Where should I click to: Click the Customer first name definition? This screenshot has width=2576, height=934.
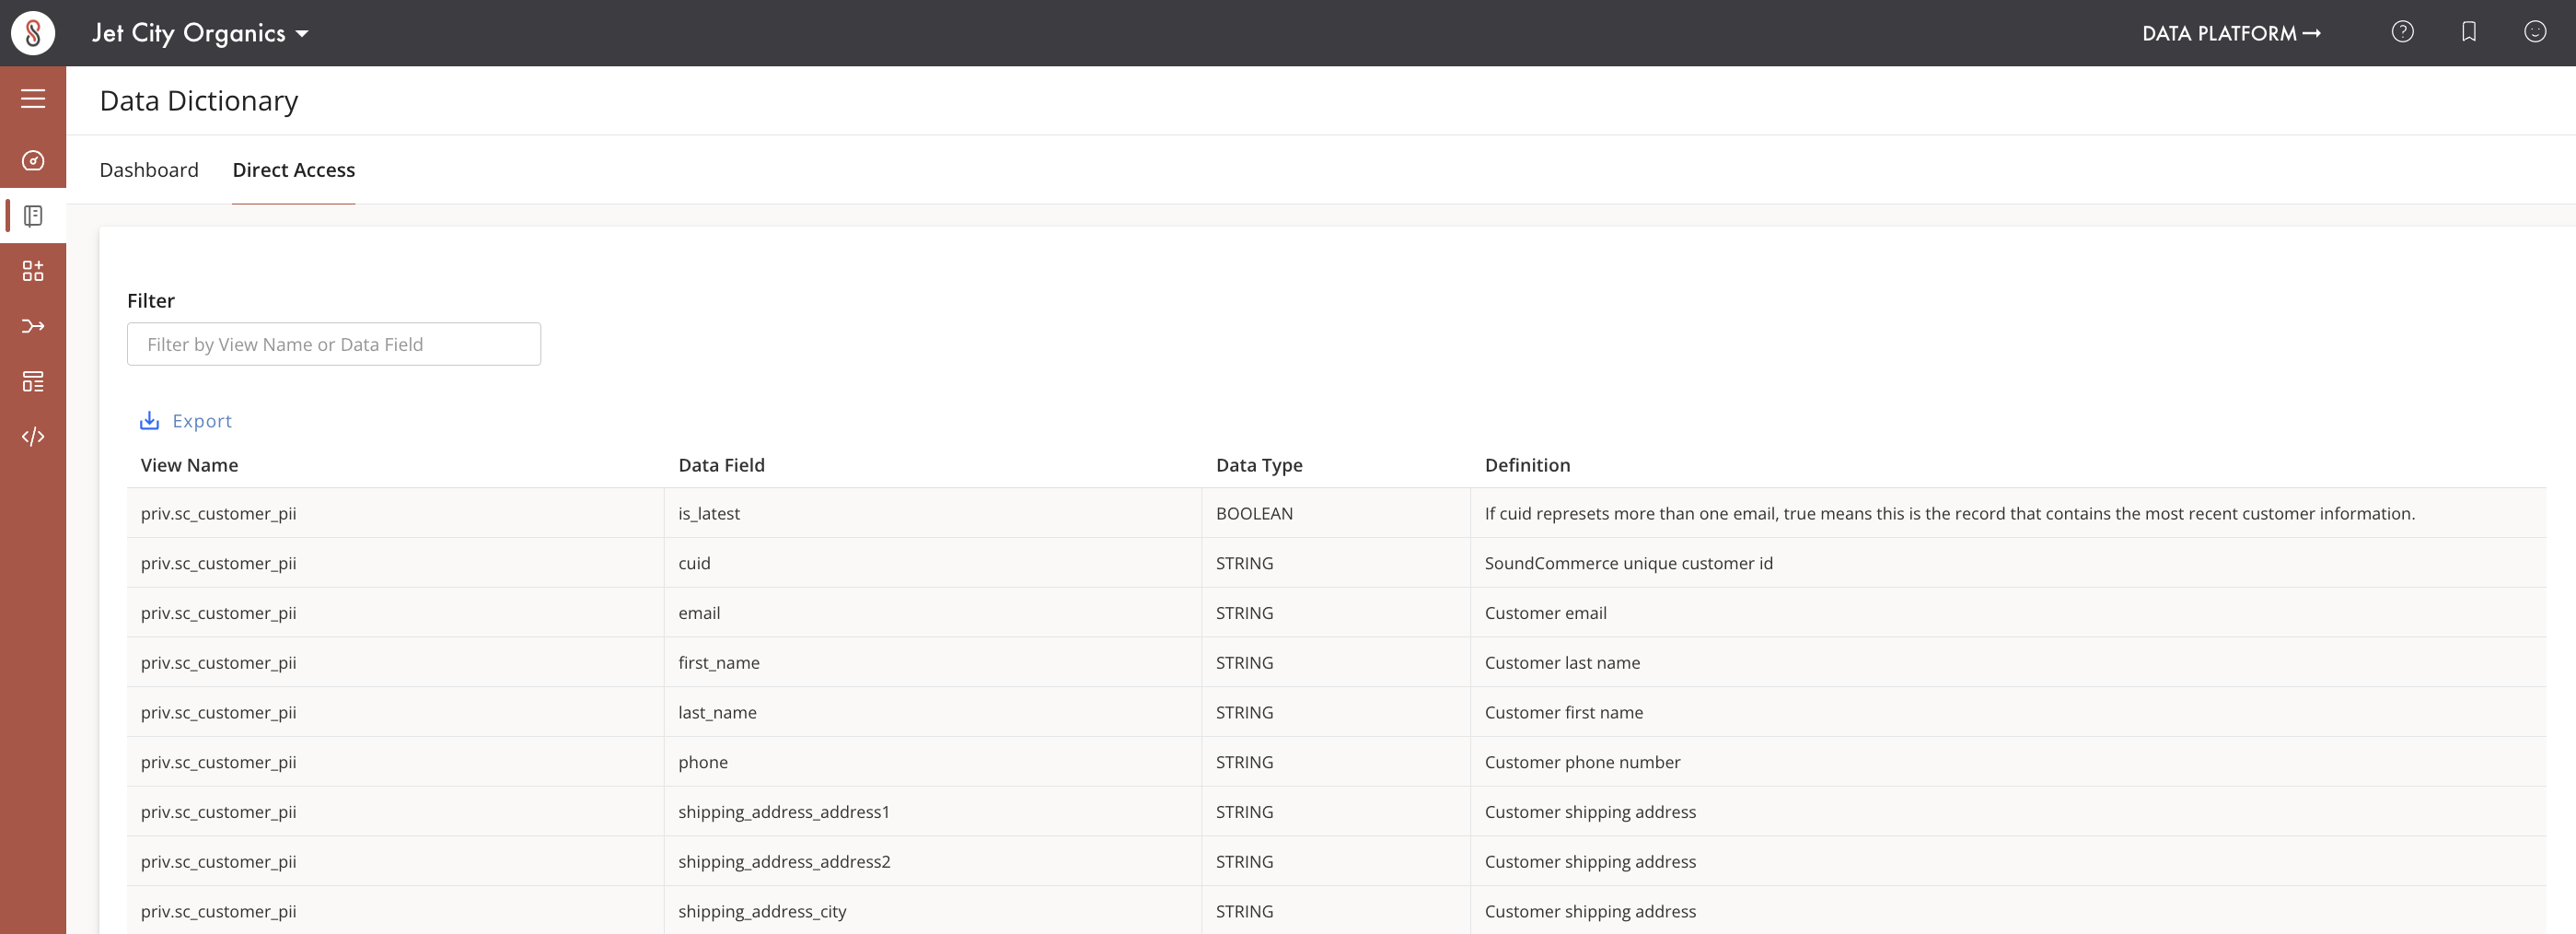pos(1563,713)
